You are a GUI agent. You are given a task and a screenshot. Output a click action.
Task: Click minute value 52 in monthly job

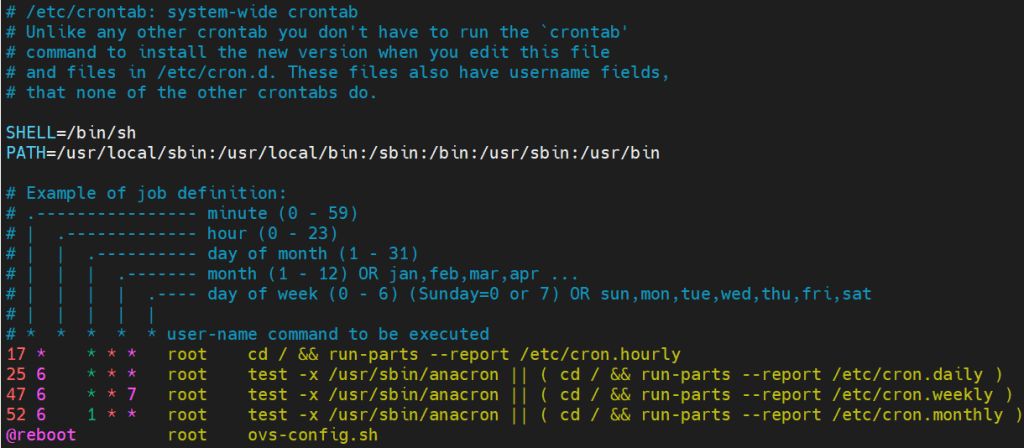pos(16,414)
